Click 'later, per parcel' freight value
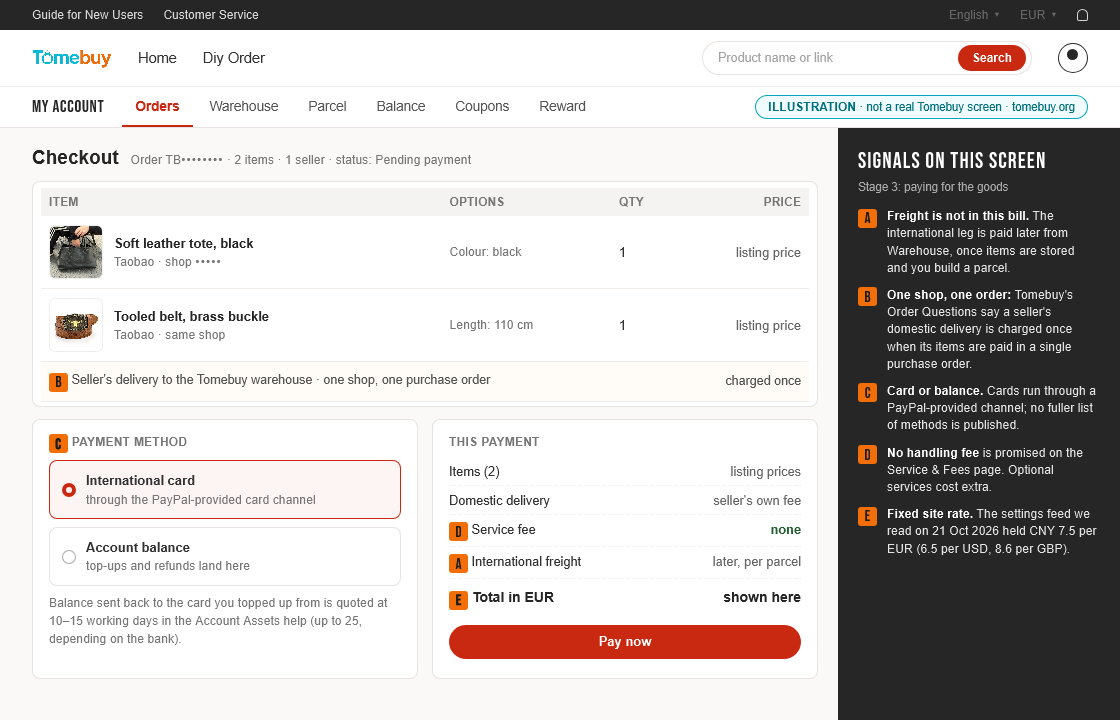 [x=756, y=562]
